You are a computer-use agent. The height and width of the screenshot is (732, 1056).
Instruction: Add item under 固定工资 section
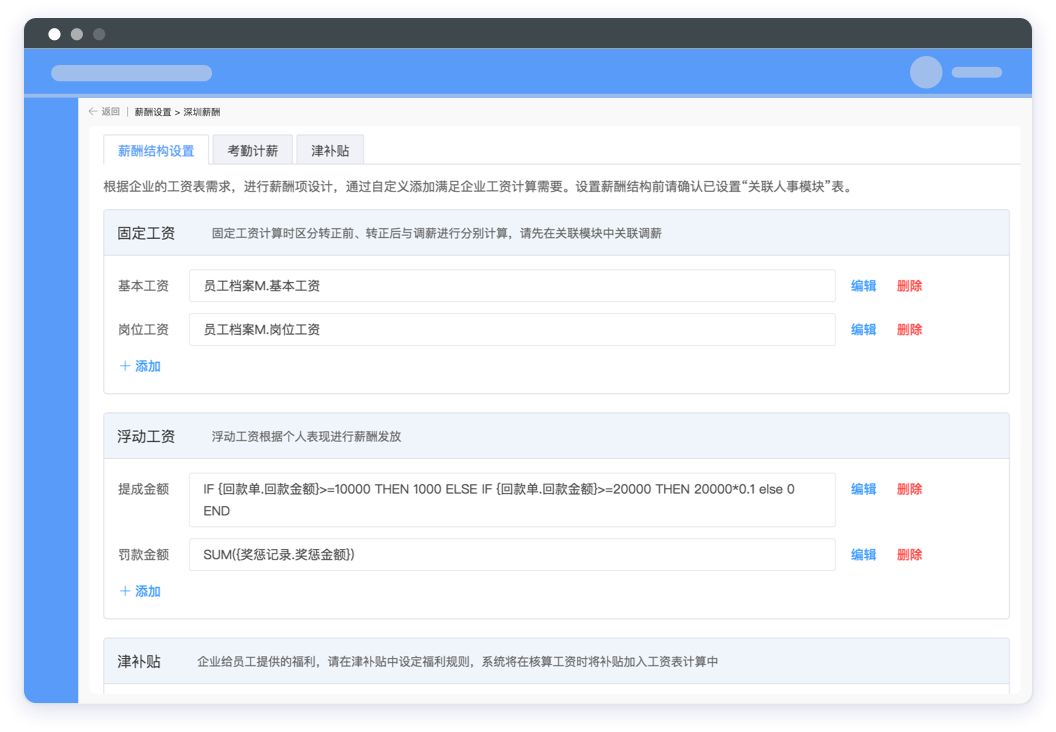coord(140,366)
